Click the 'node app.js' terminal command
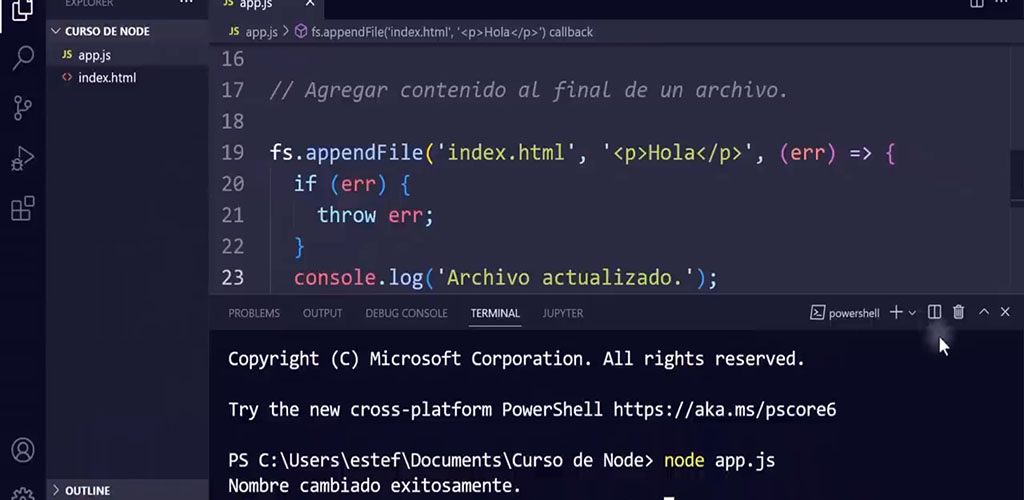 [x=719, y=461]
